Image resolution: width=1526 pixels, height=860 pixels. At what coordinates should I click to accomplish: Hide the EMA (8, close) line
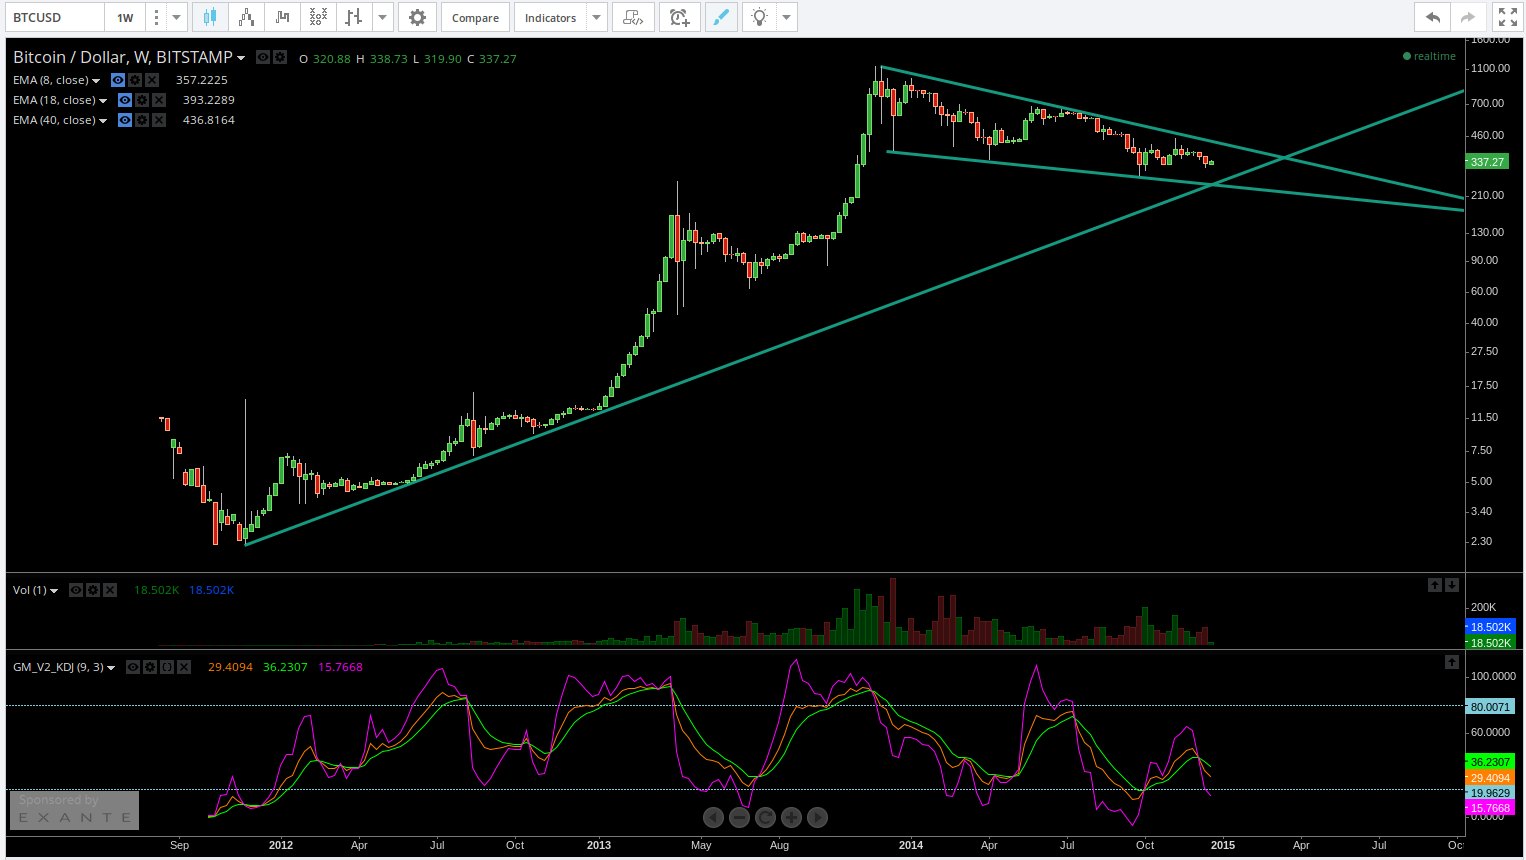(118, 80)
